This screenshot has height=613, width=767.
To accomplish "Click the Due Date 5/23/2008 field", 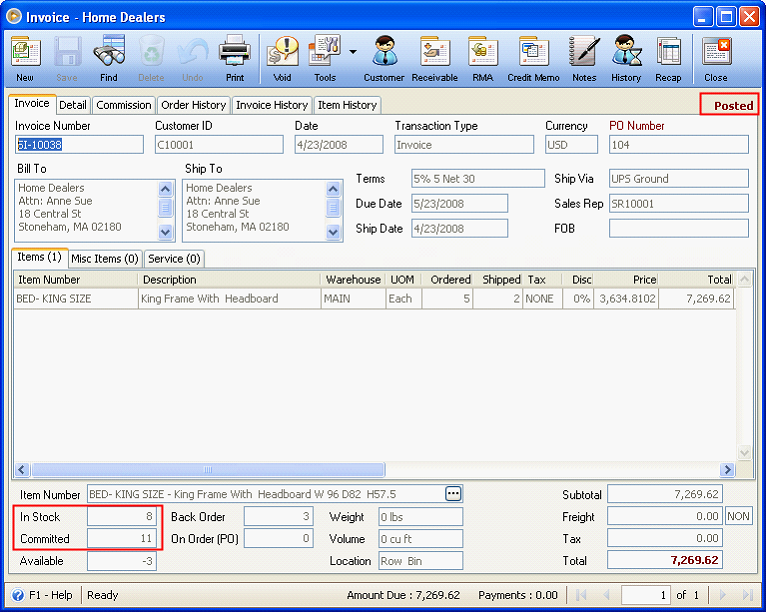I will tap(459, 204).
